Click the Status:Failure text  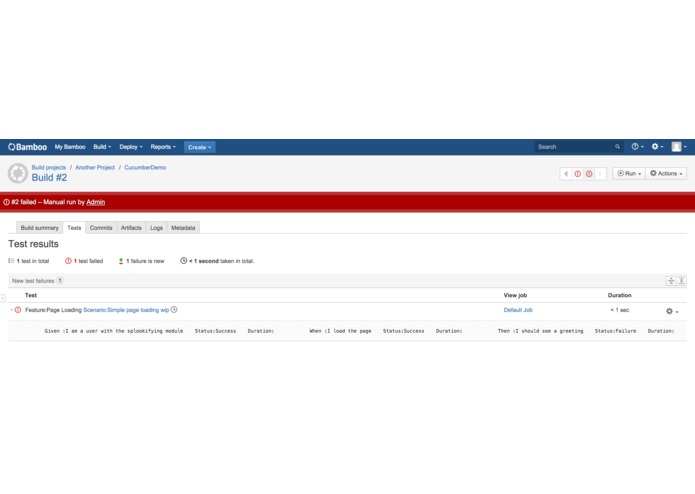615,331
